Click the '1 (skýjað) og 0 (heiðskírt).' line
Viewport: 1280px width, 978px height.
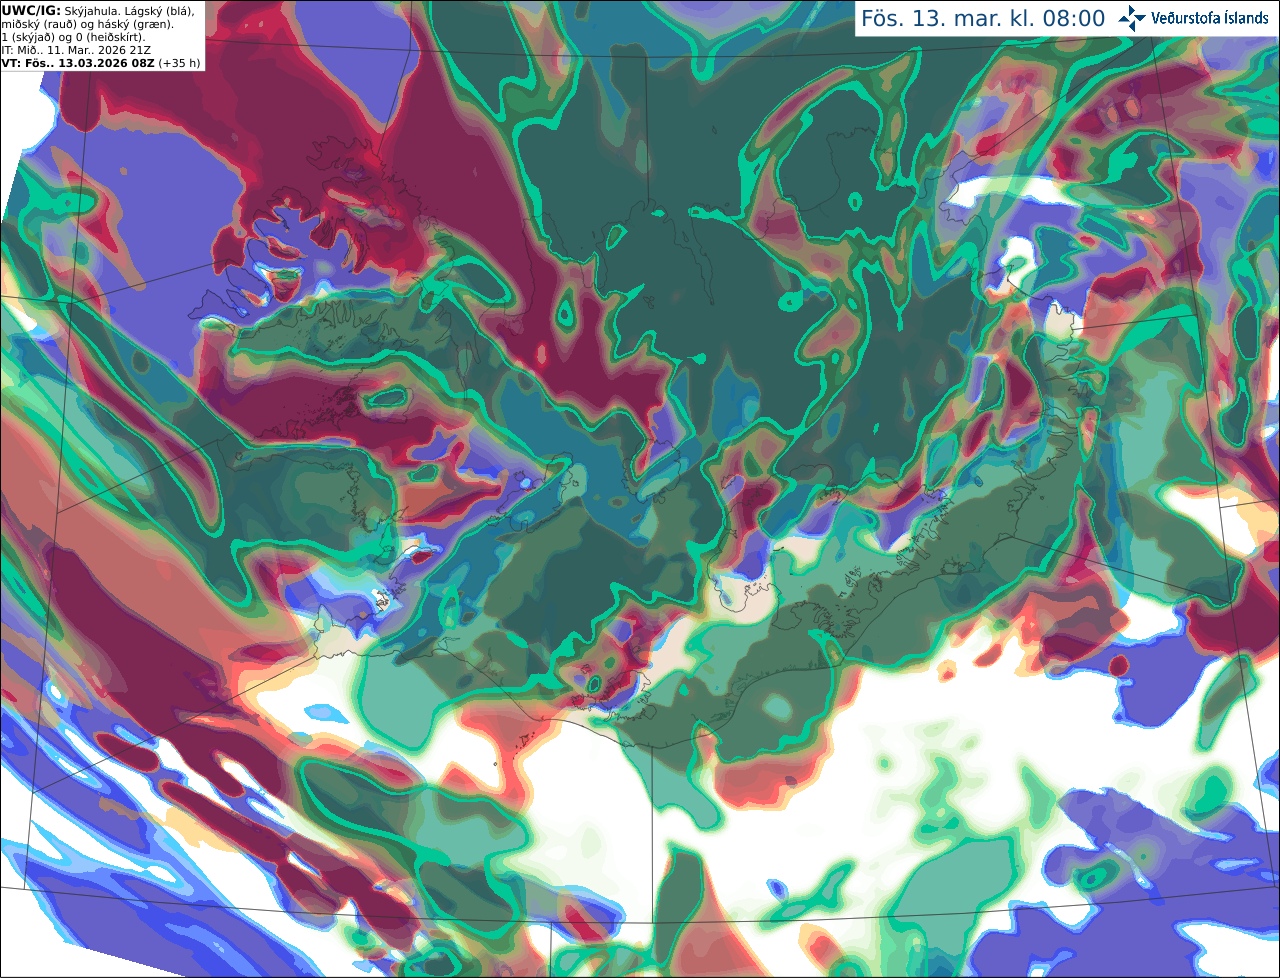coord(73,37)
